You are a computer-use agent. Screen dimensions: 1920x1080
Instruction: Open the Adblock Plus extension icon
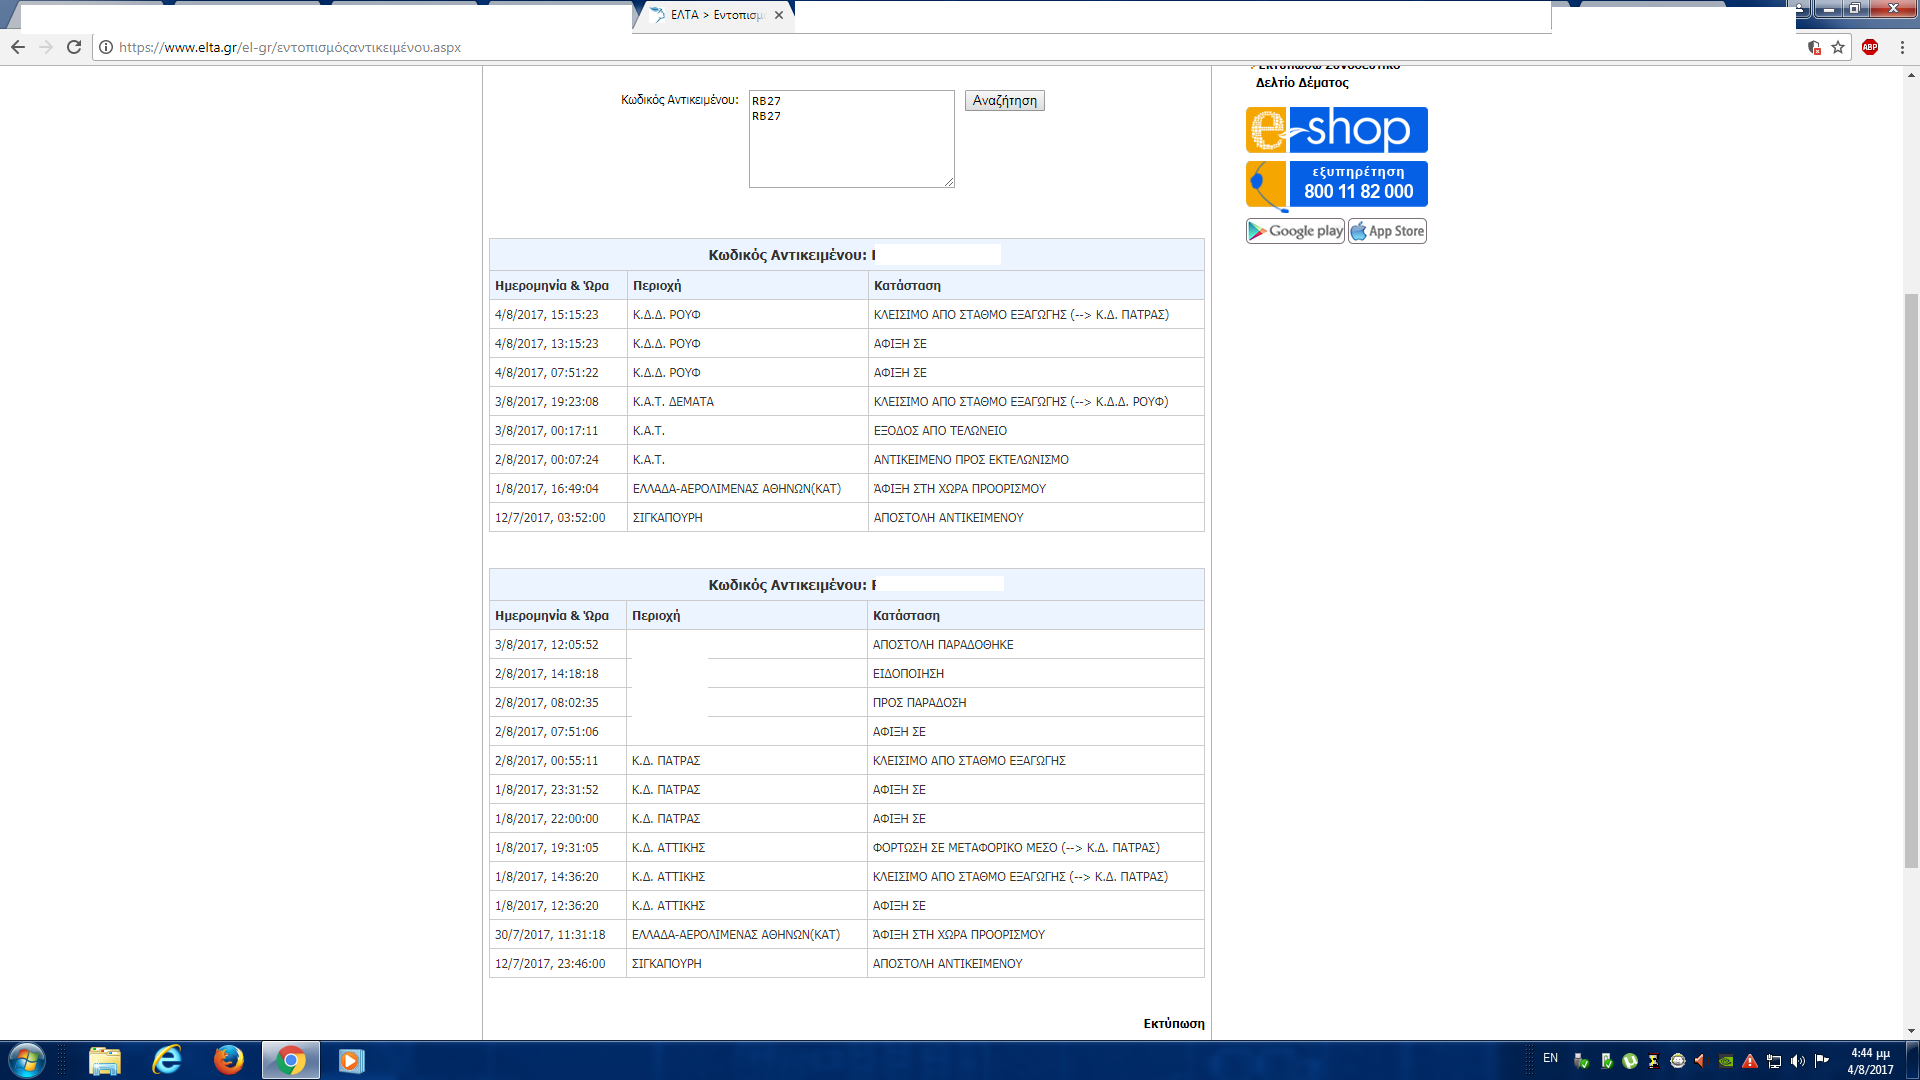1870,47
